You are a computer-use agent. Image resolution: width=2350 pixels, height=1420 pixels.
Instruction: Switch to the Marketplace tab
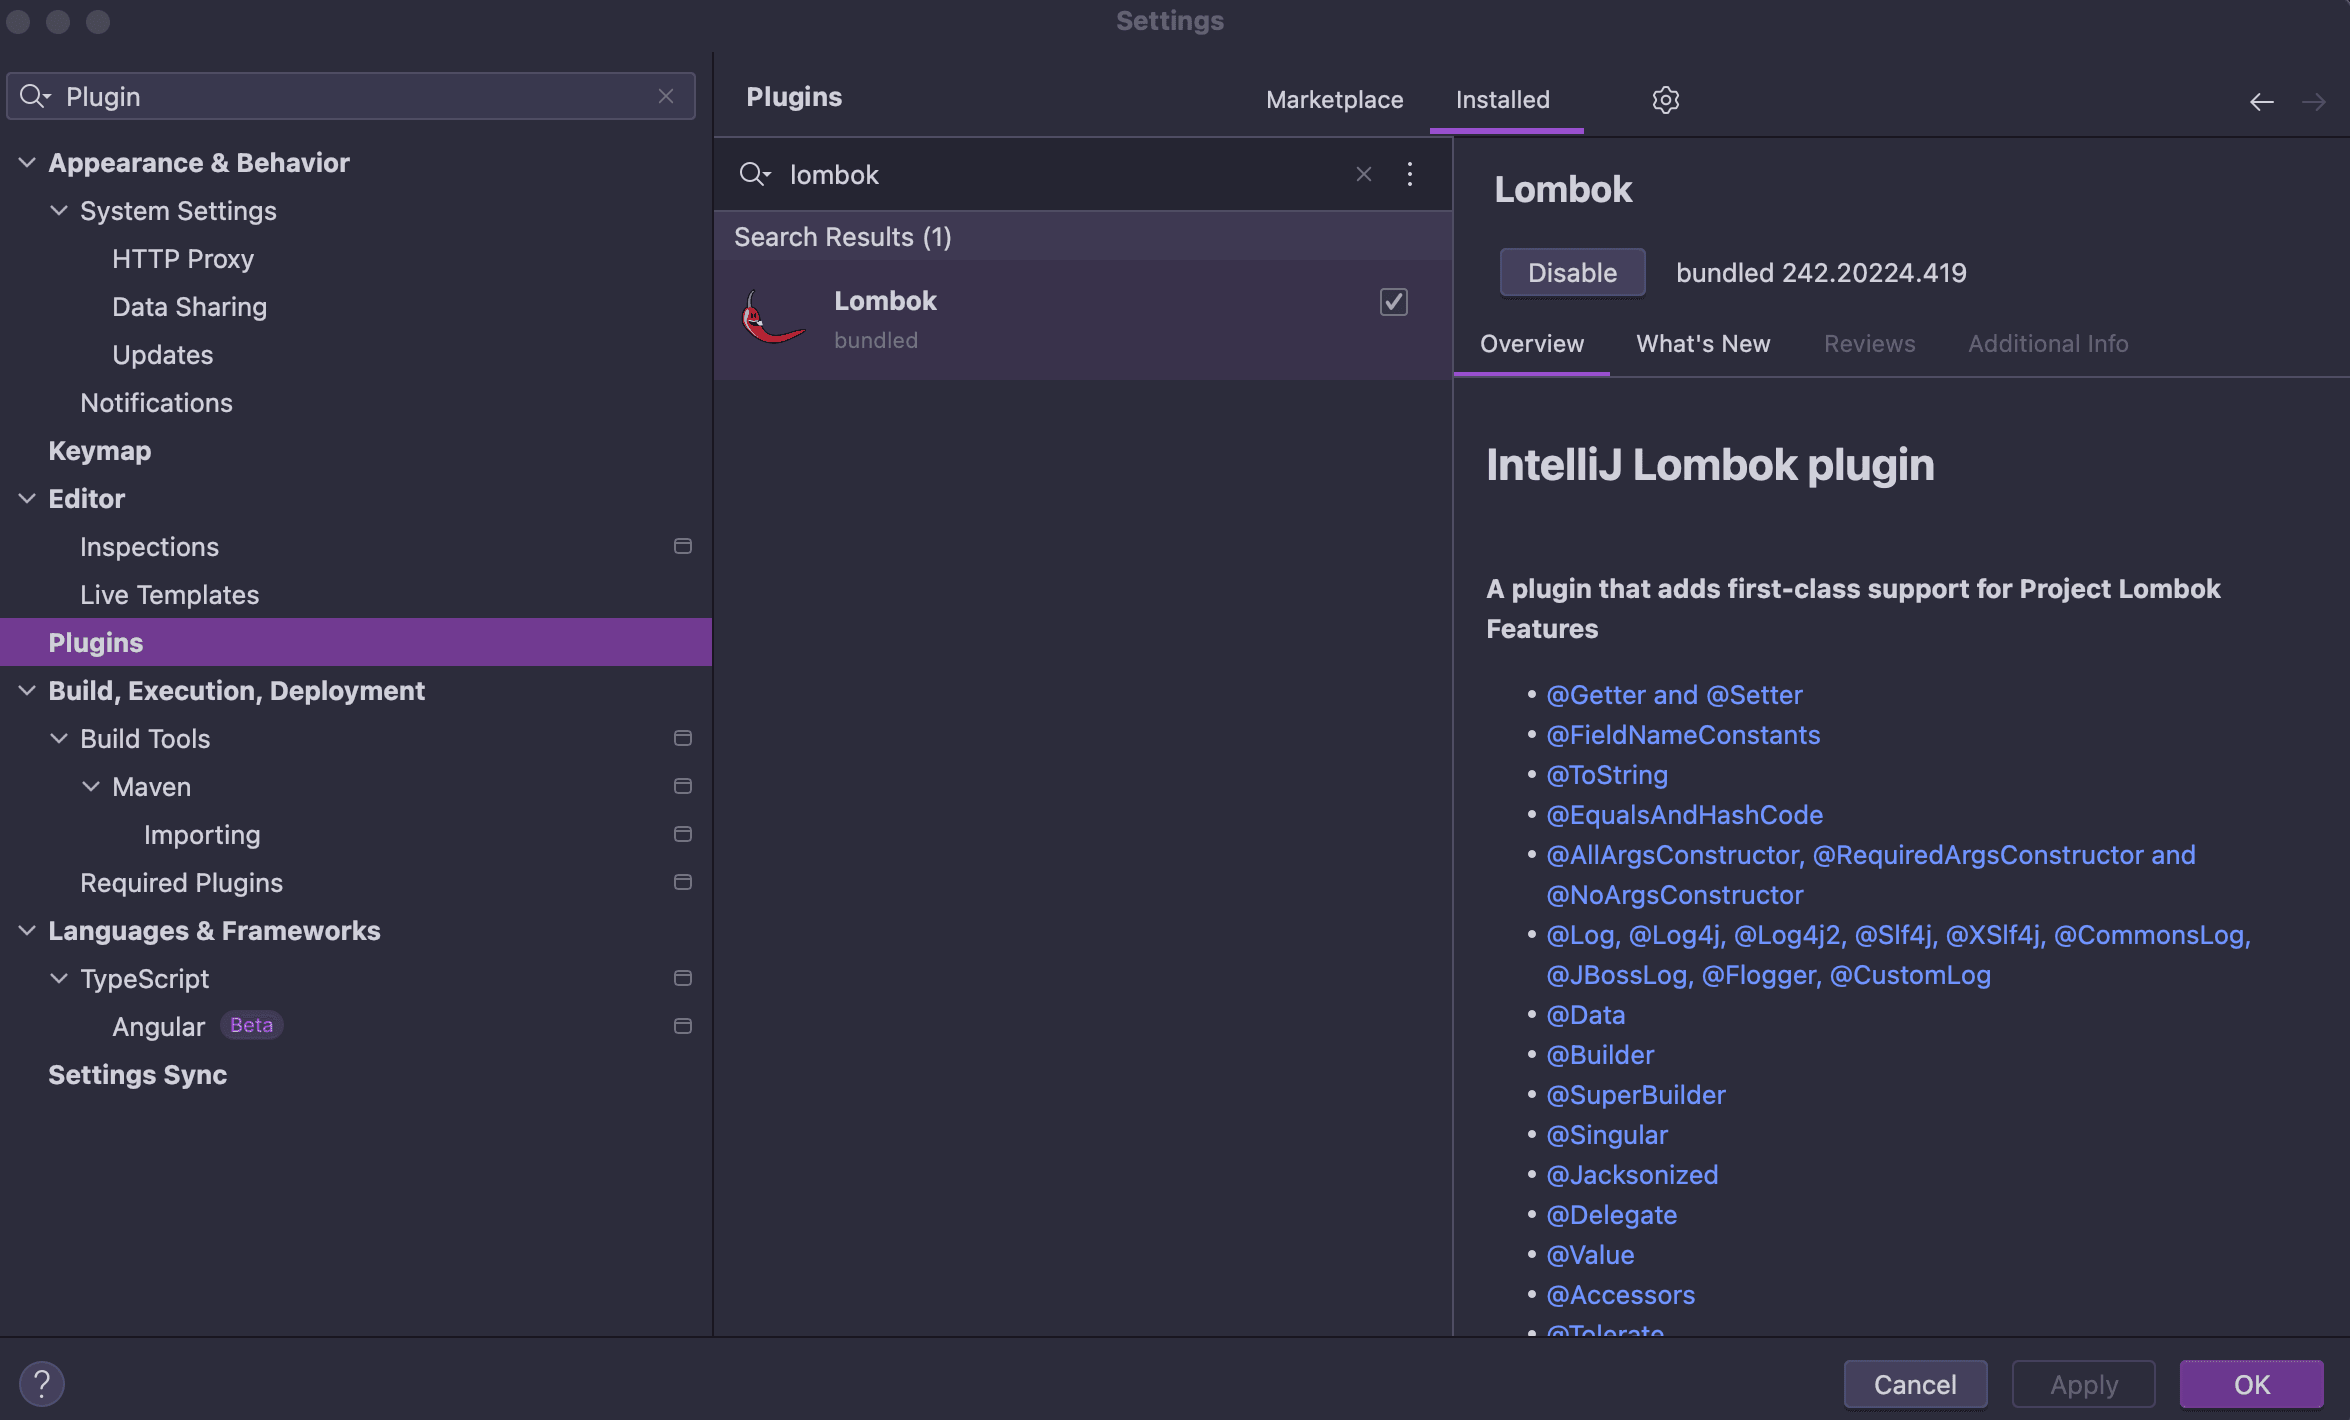1334,100
